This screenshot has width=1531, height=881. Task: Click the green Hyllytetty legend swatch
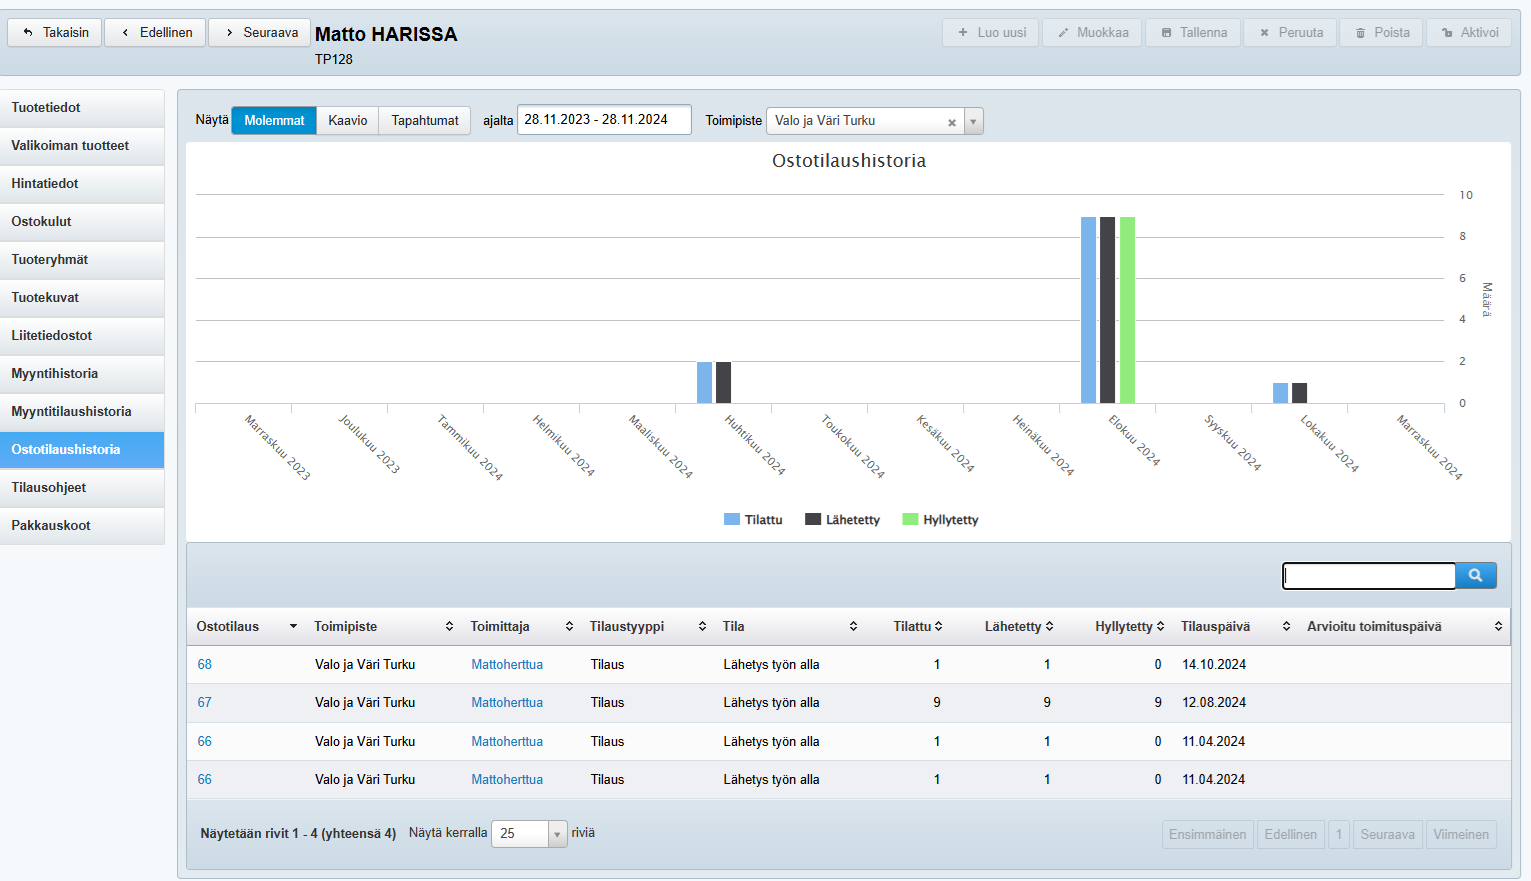[910, 520]
